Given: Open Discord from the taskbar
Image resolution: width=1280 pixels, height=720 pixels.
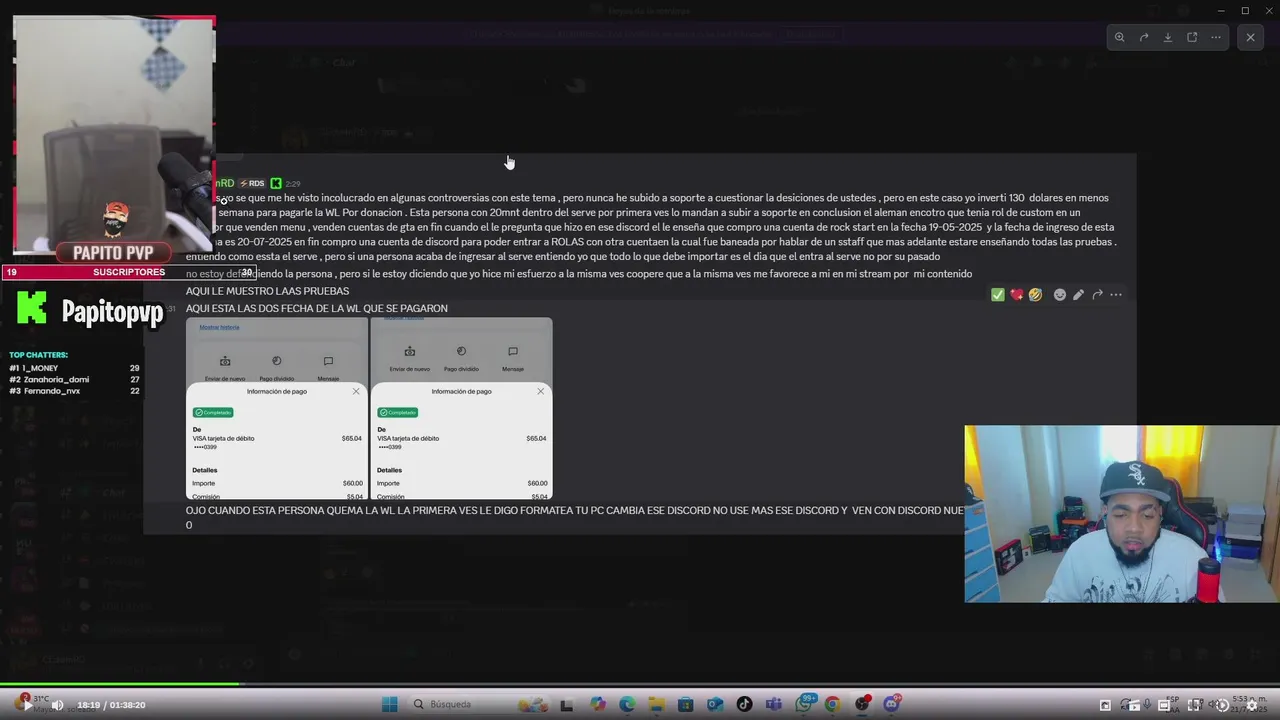Looking at the screenshot, I should (x=891, y=704).
